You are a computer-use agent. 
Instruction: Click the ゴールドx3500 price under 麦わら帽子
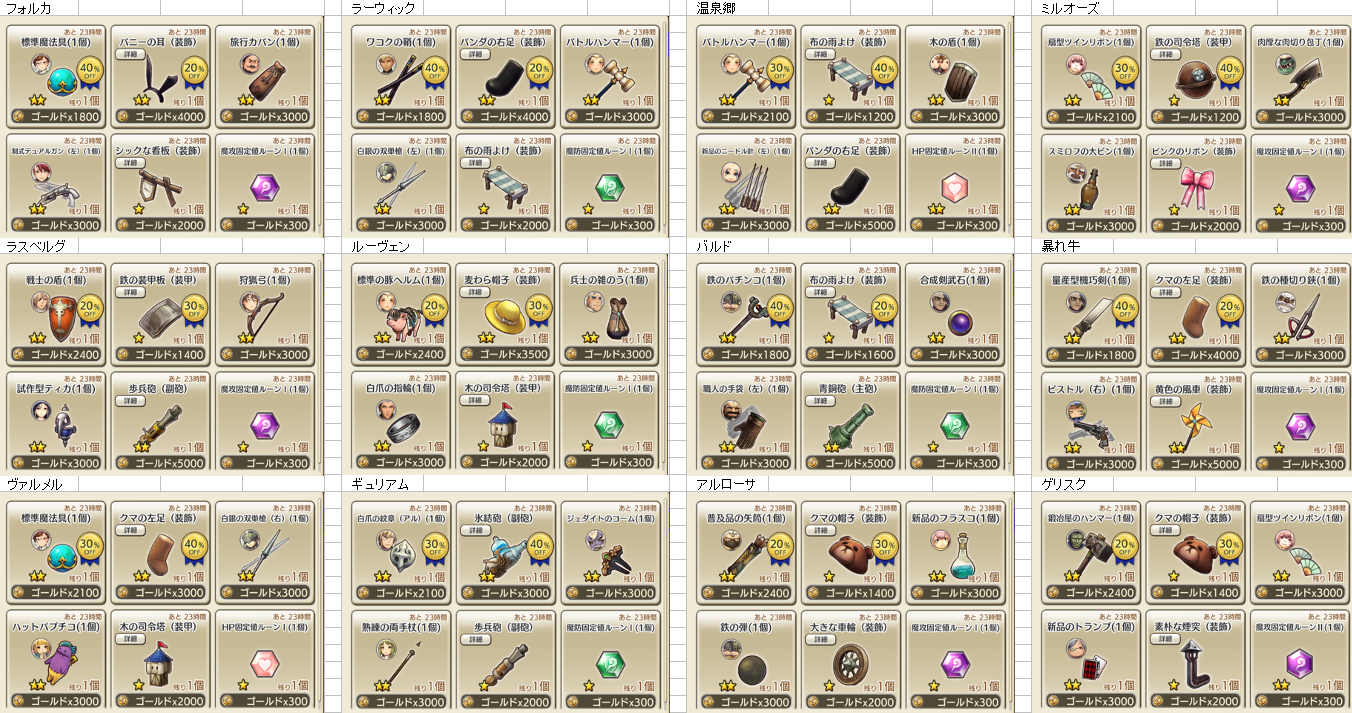[x=507, y=354]
